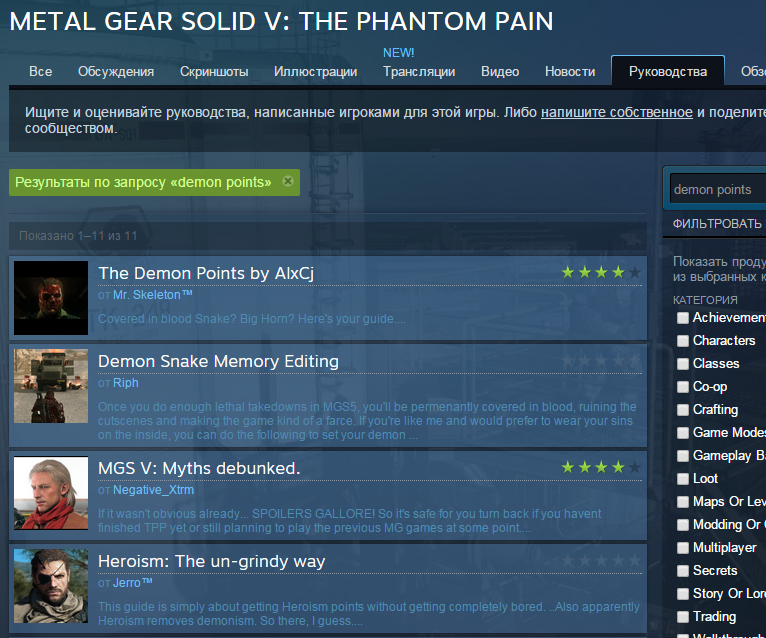Click star rating of The Demon Points guide
Viewport: 766px width, 638px height.
click(x=601, y=272)
